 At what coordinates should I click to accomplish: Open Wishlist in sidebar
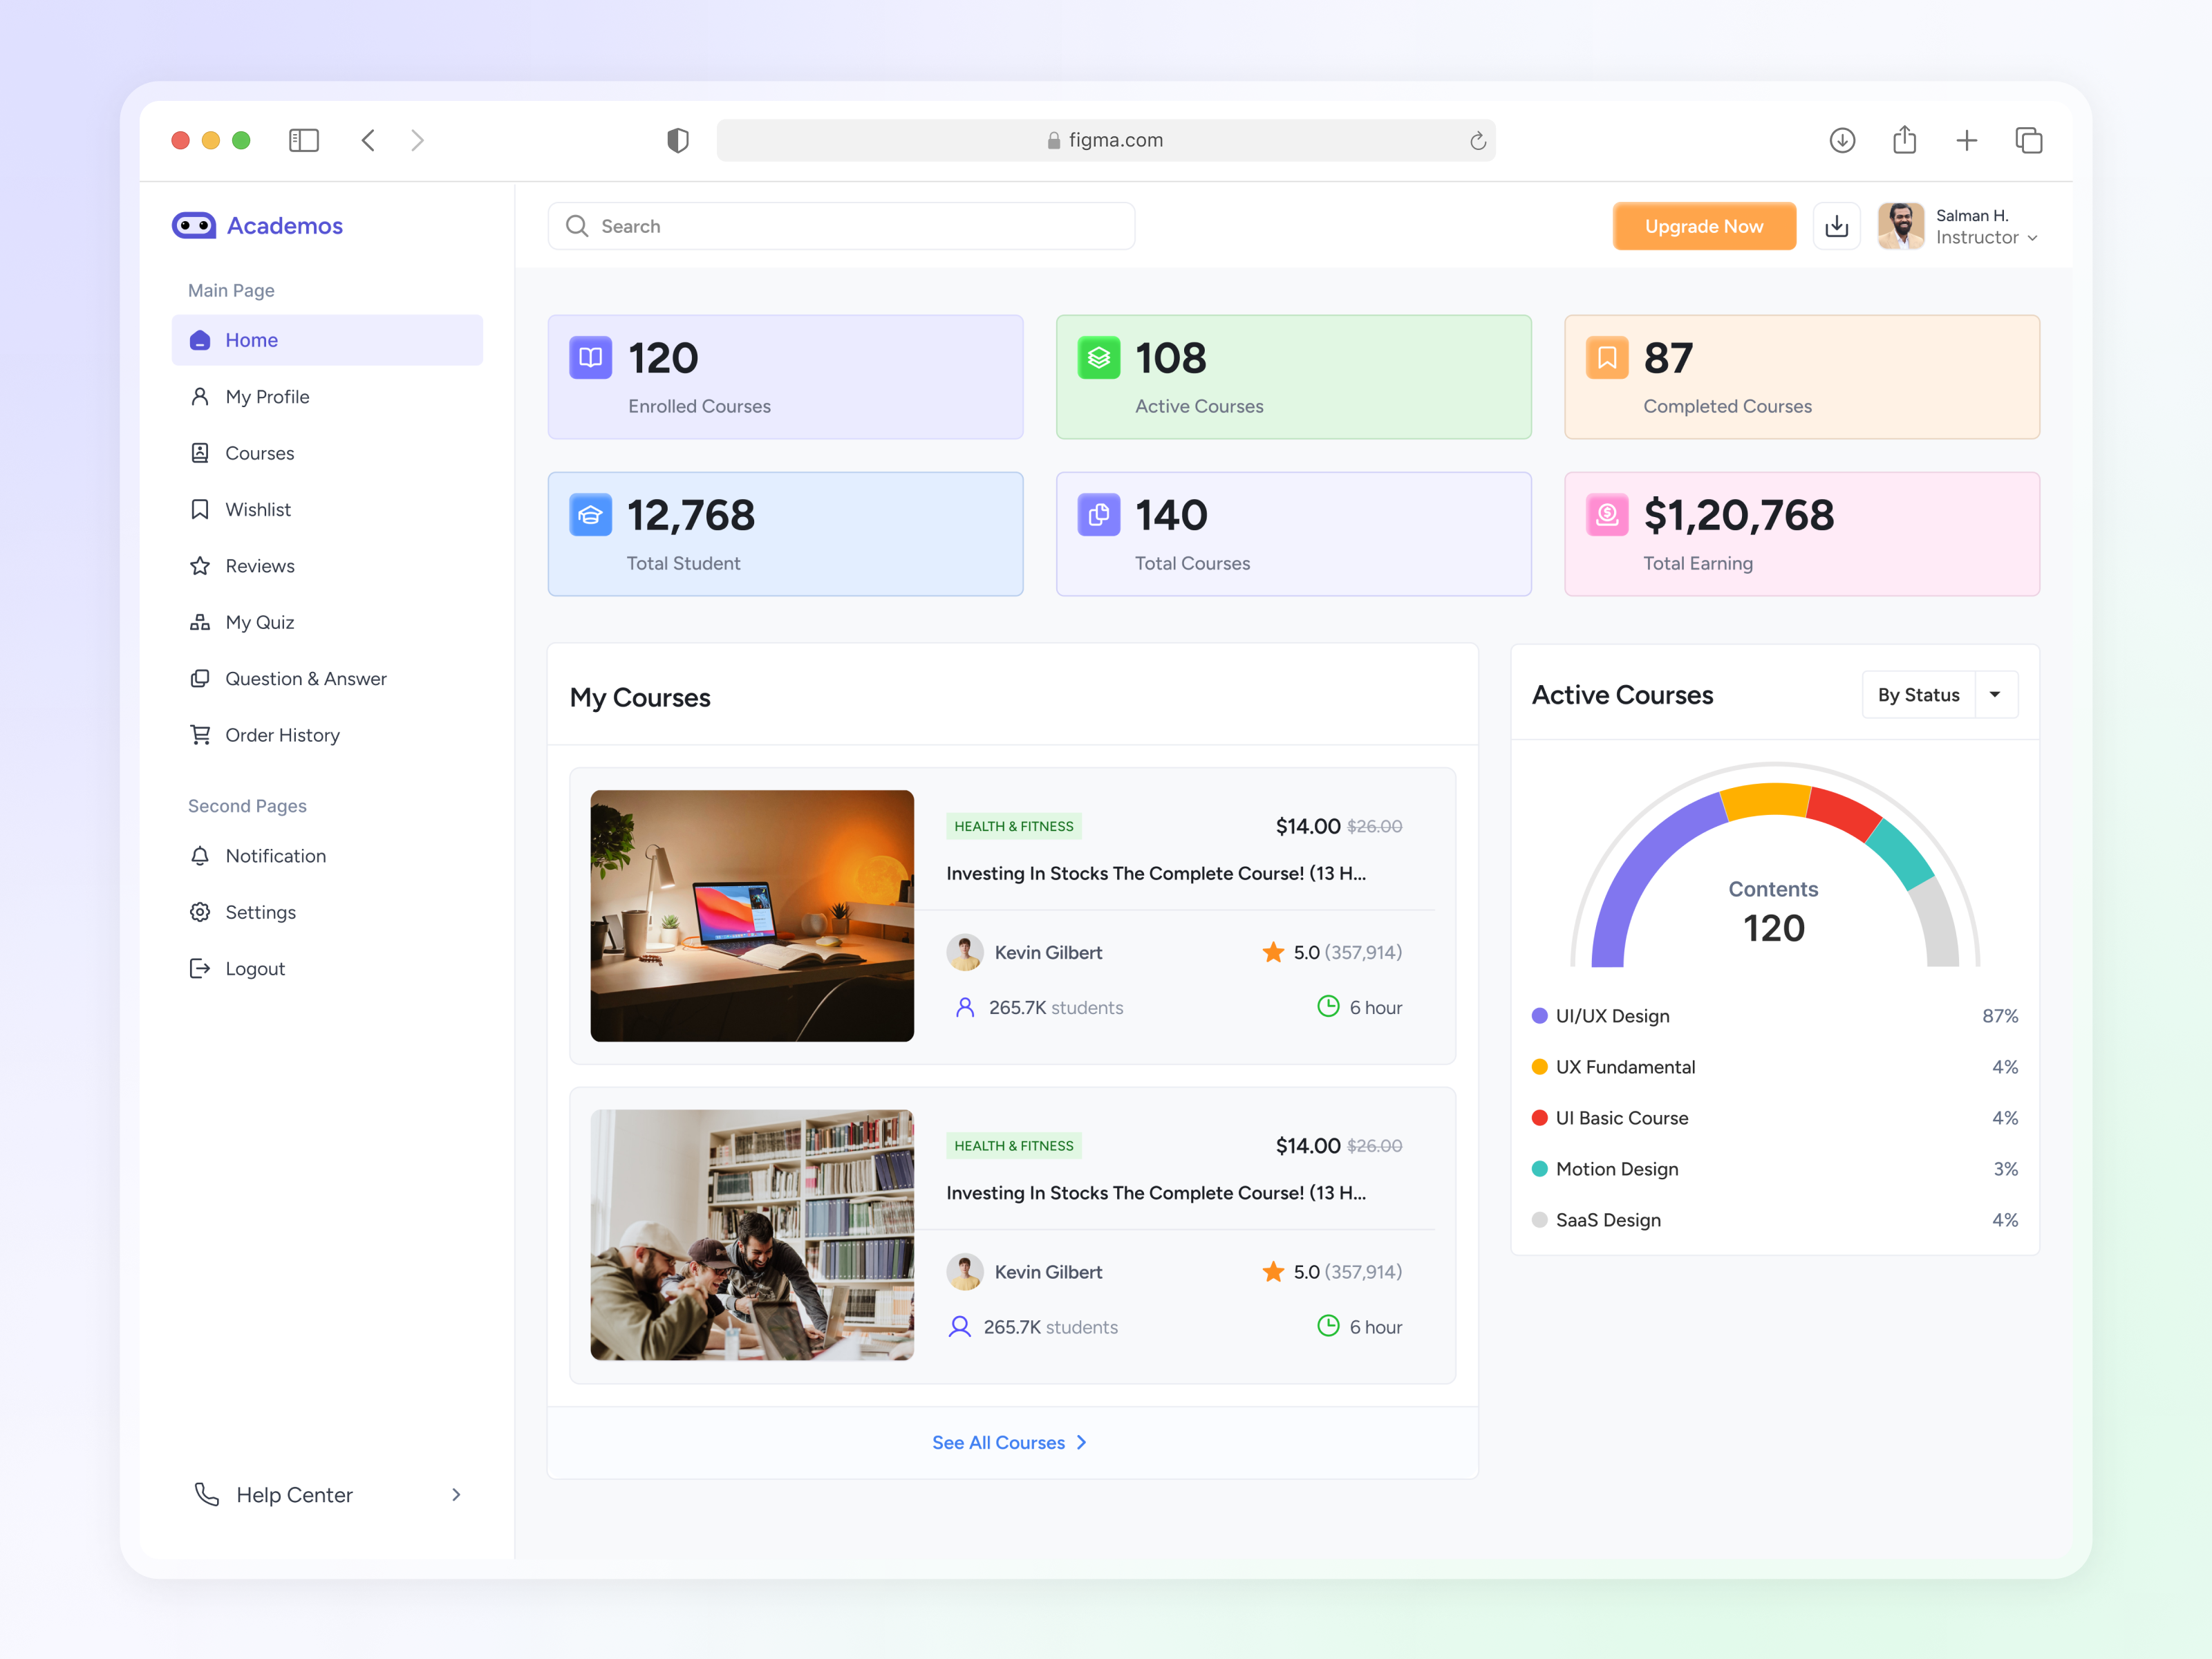[x=327, y=509]
